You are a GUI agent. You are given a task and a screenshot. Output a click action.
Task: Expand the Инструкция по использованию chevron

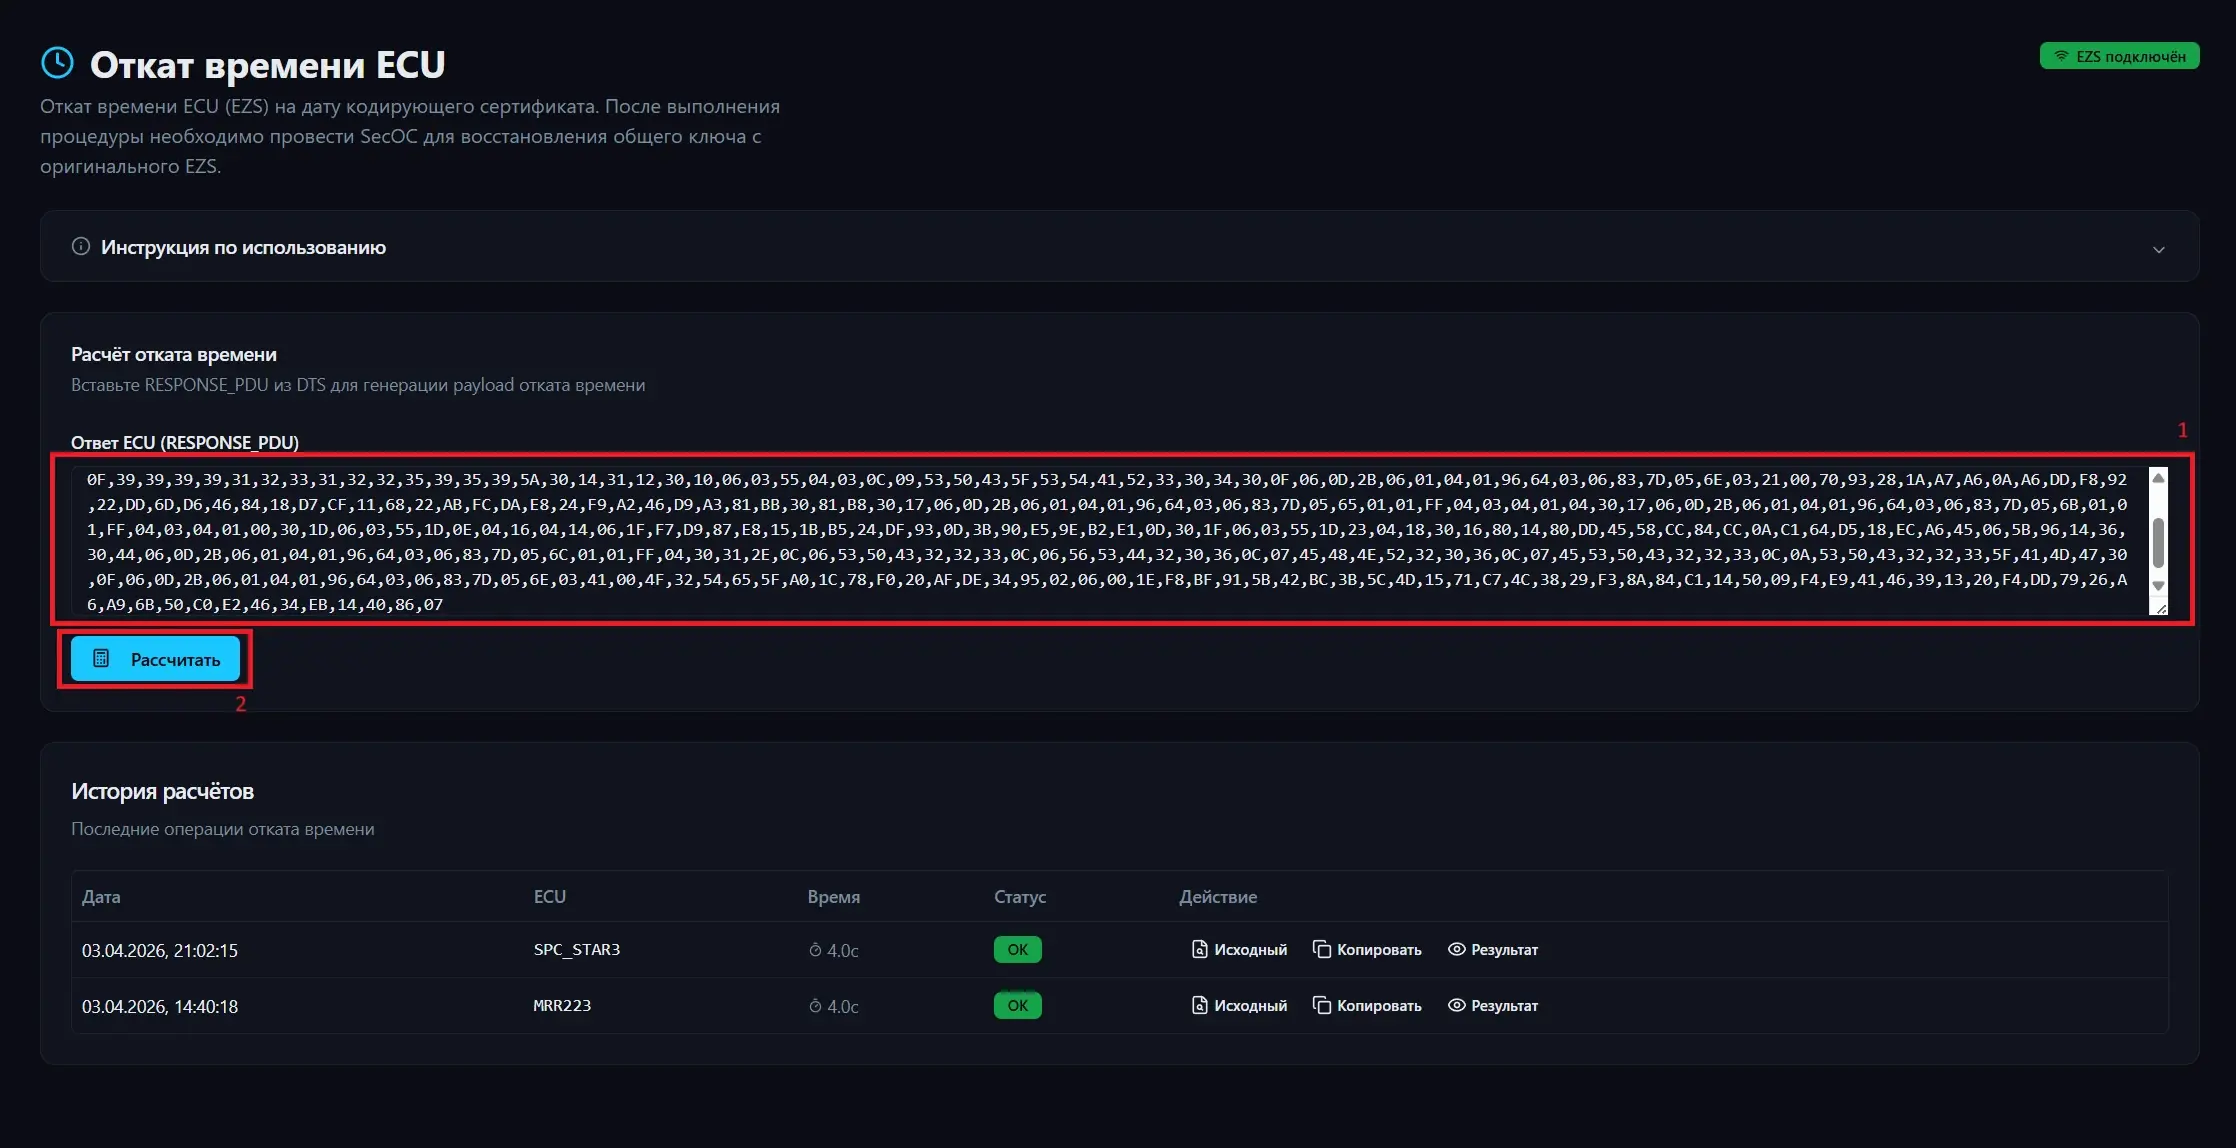point(2158,249)
